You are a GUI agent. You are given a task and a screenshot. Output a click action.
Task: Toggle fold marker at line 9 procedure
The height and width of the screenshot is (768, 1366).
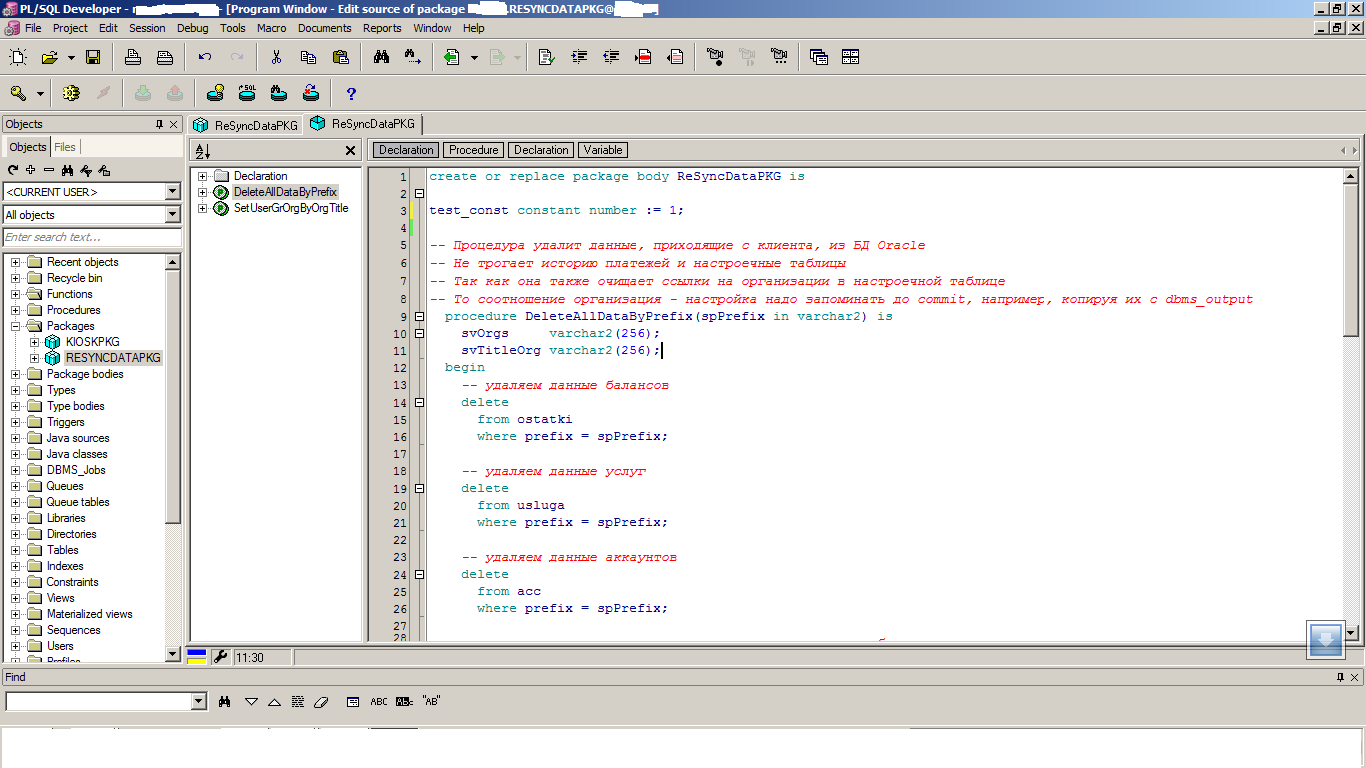point(420,317)
